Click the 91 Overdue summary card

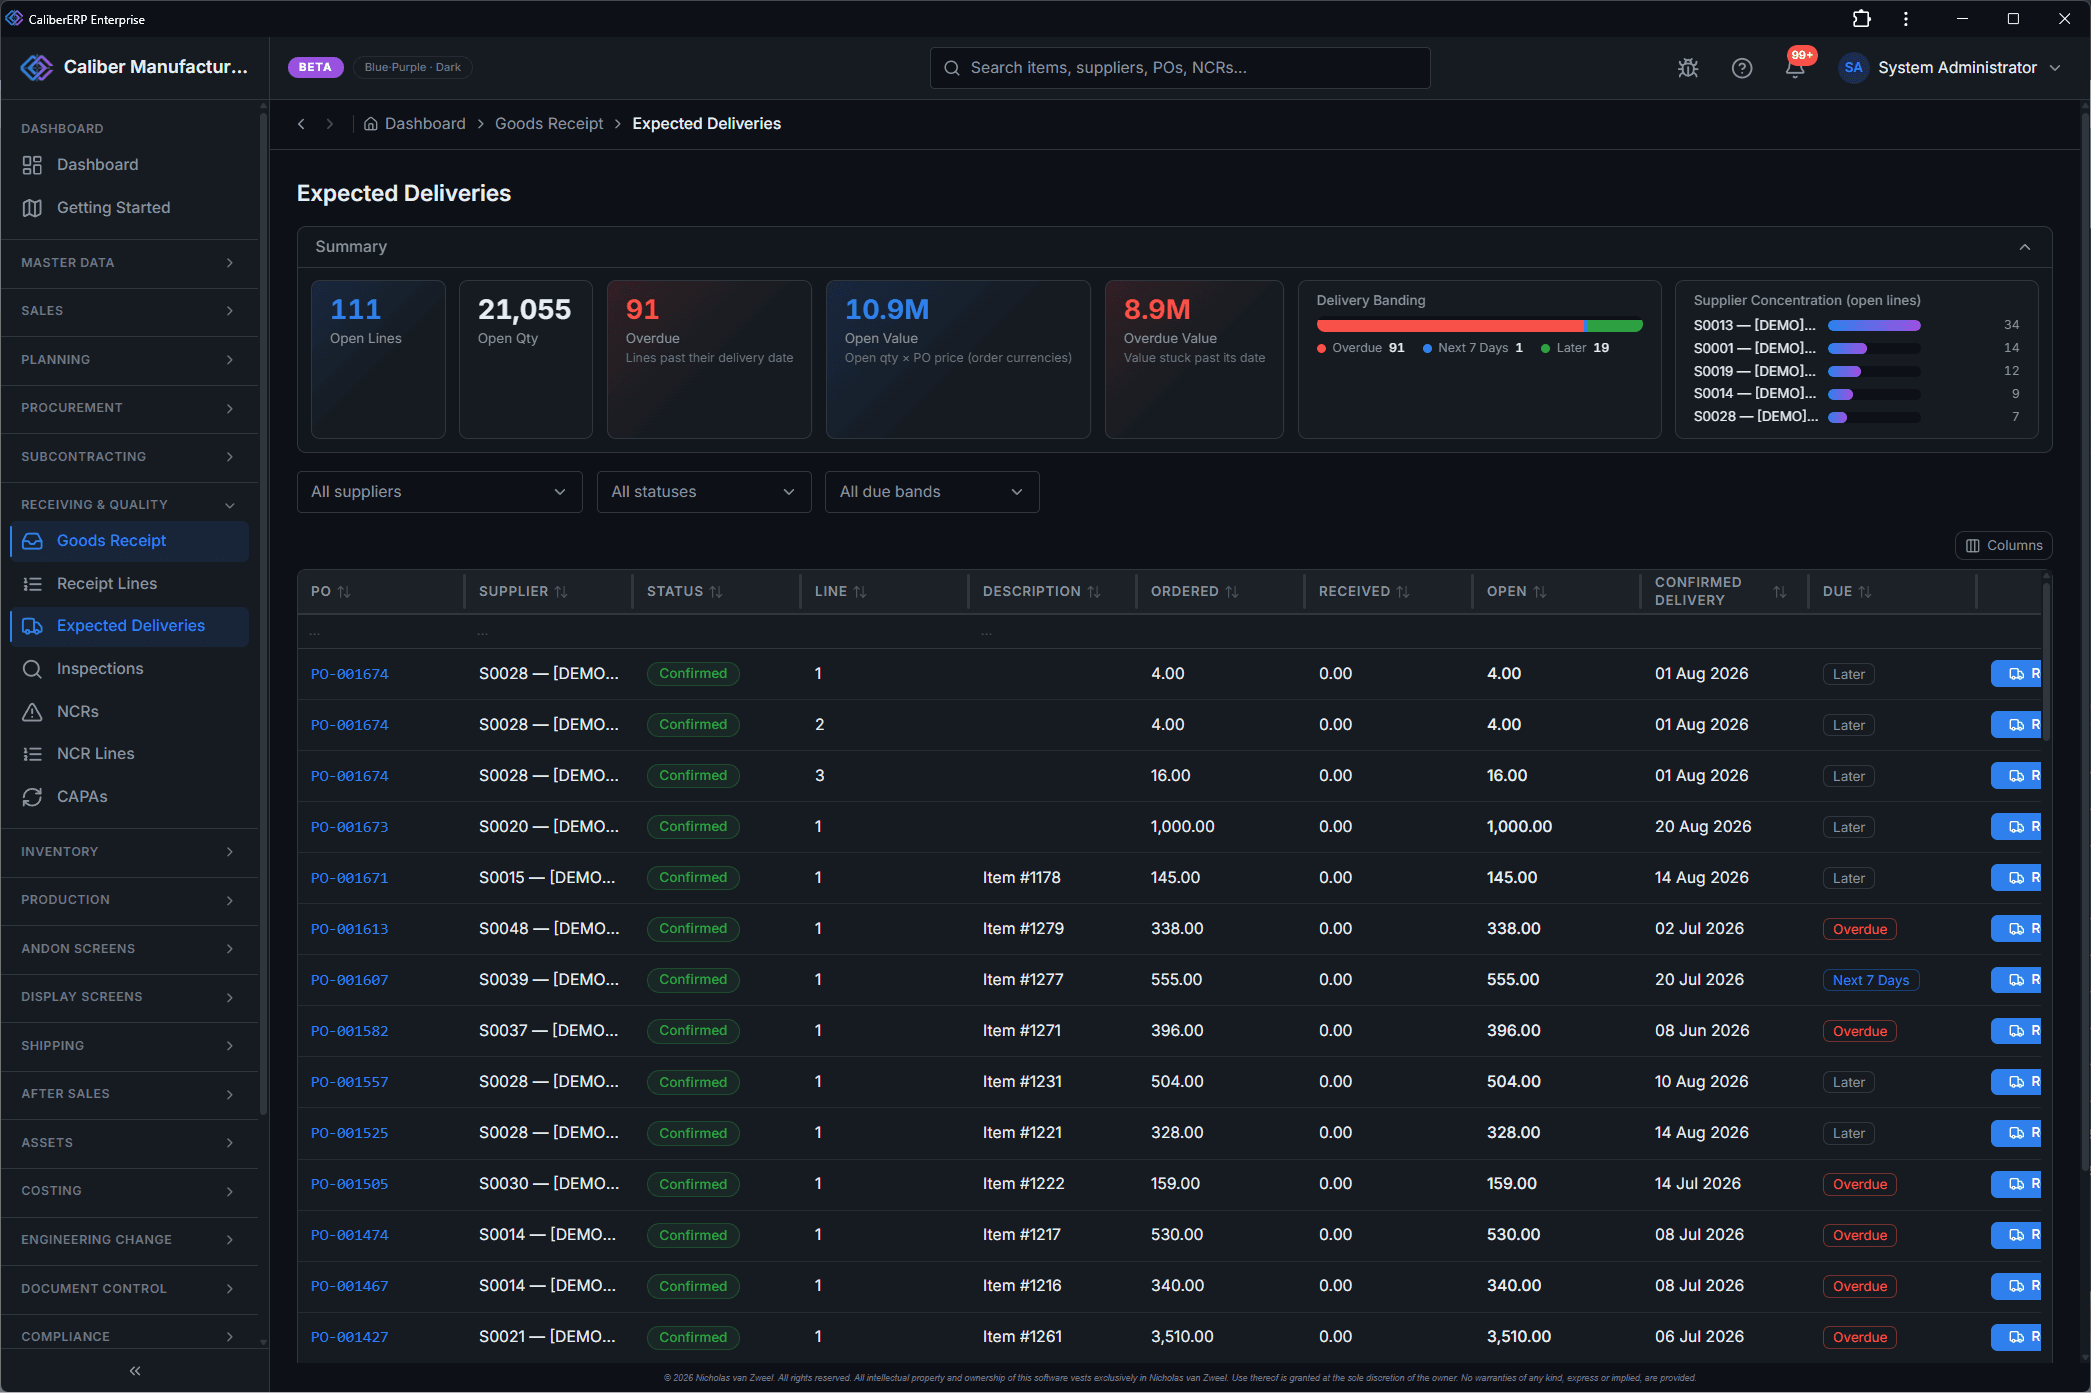pos(709,359)
